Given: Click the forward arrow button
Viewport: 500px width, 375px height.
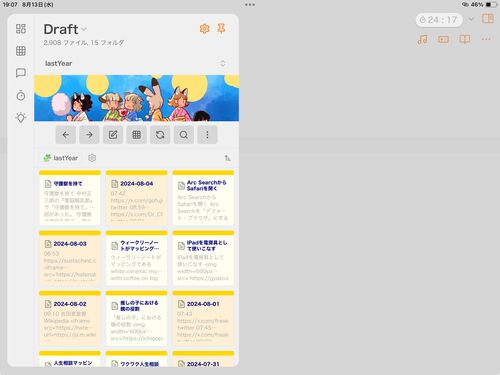Looking at the screenshot, I should [x=89, y=135].
